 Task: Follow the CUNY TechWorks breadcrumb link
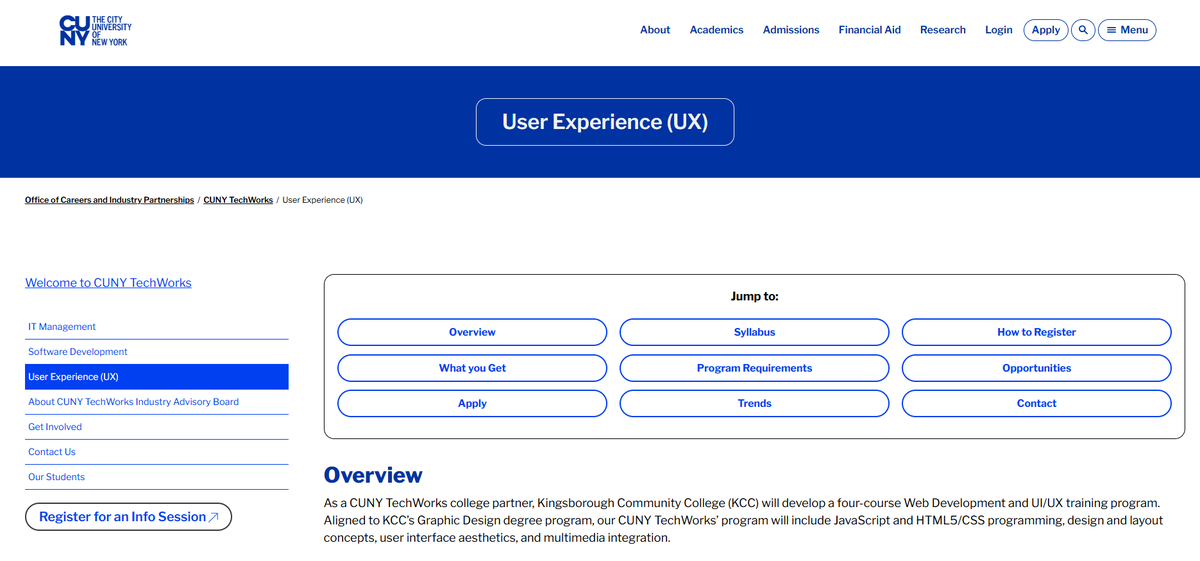point(238,200)
